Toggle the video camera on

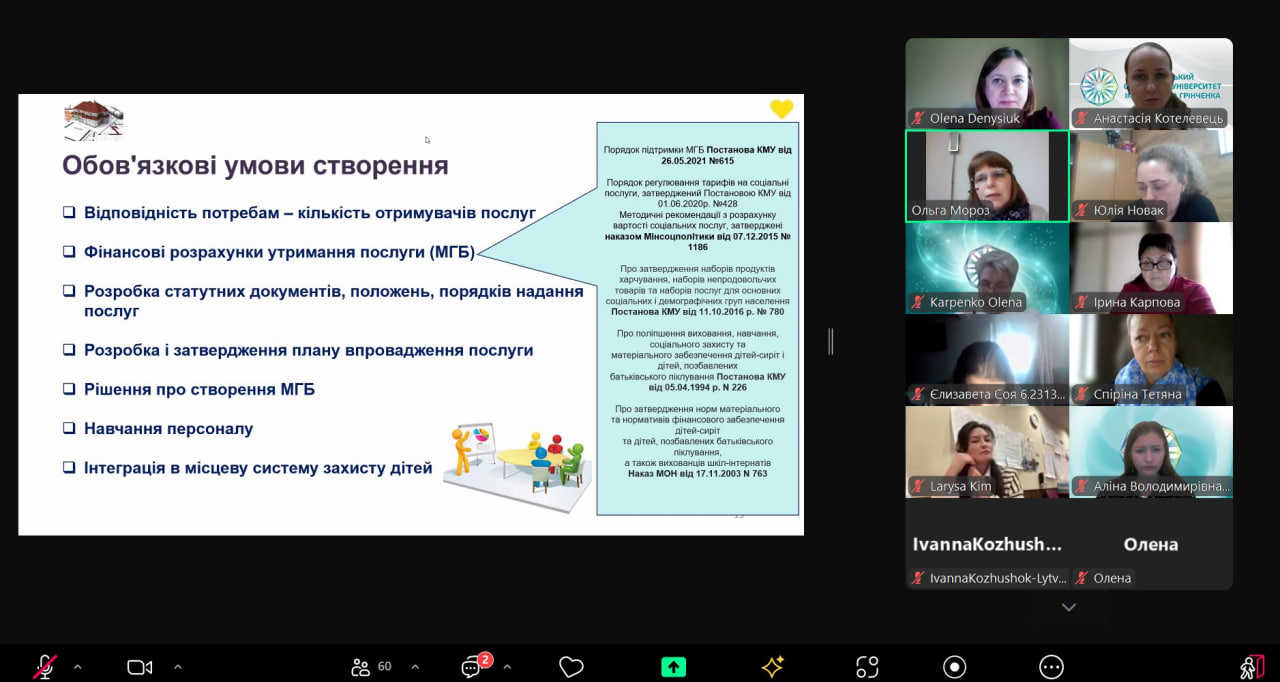[140, 667]
